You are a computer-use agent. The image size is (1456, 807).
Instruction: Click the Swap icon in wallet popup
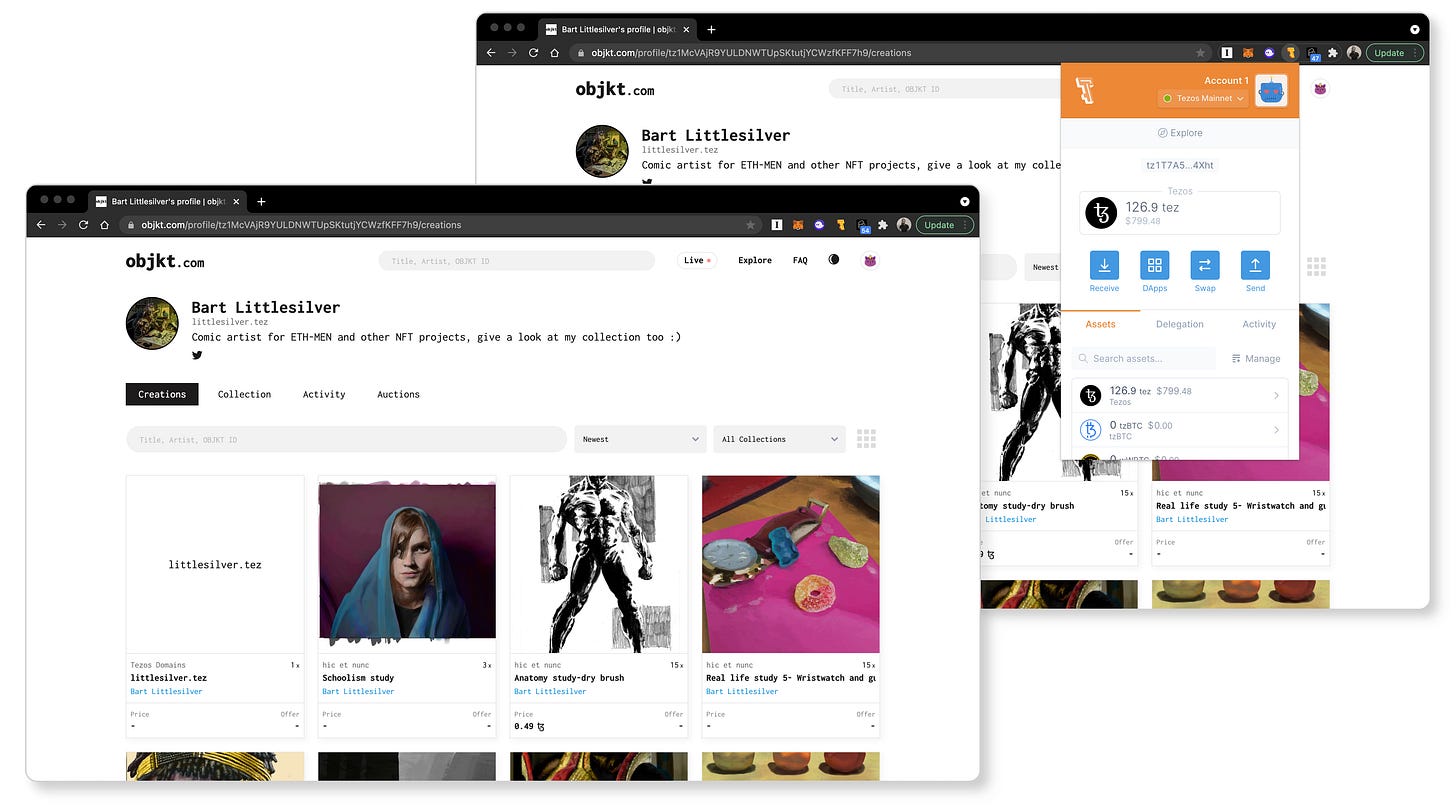[x=1205, y=265]
